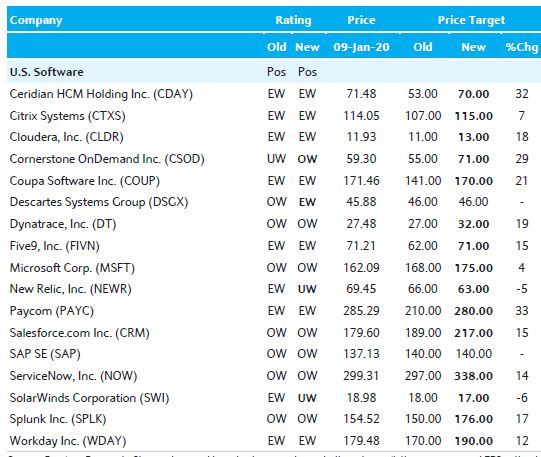
Task: Click Cornerstone old rating UW
Action: (276, 159)
